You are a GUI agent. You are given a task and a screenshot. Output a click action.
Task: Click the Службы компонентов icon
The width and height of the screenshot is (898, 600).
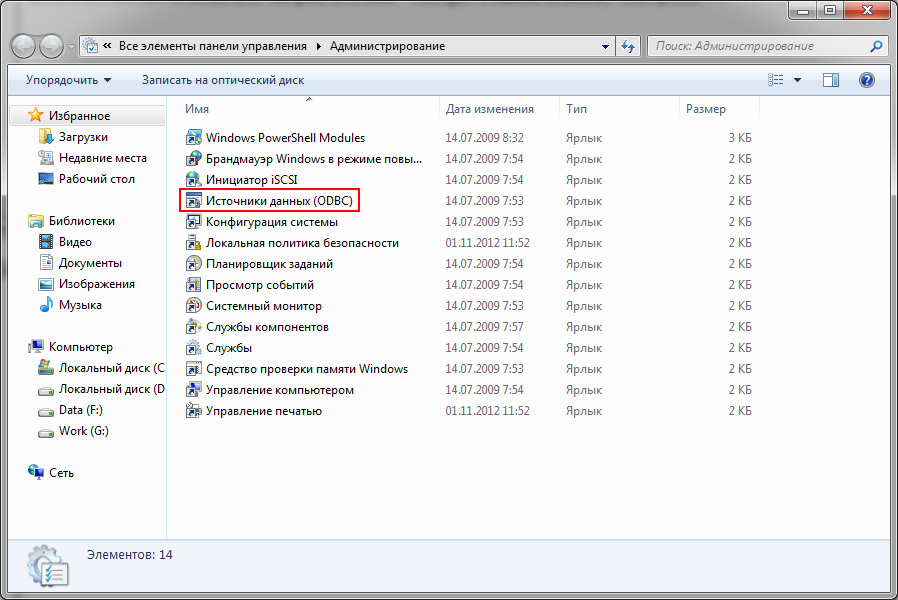pos(194,327)
